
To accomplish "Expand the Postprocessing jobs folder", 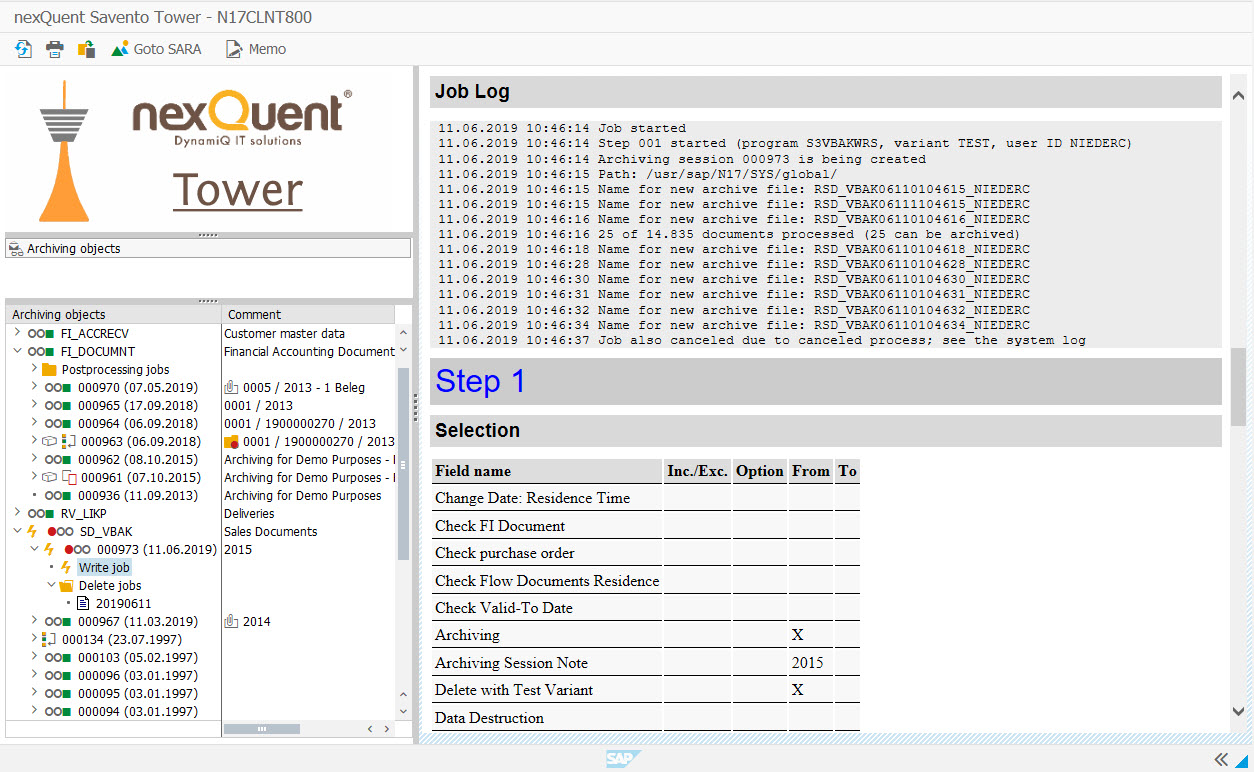I will click(x=34, y=369).
